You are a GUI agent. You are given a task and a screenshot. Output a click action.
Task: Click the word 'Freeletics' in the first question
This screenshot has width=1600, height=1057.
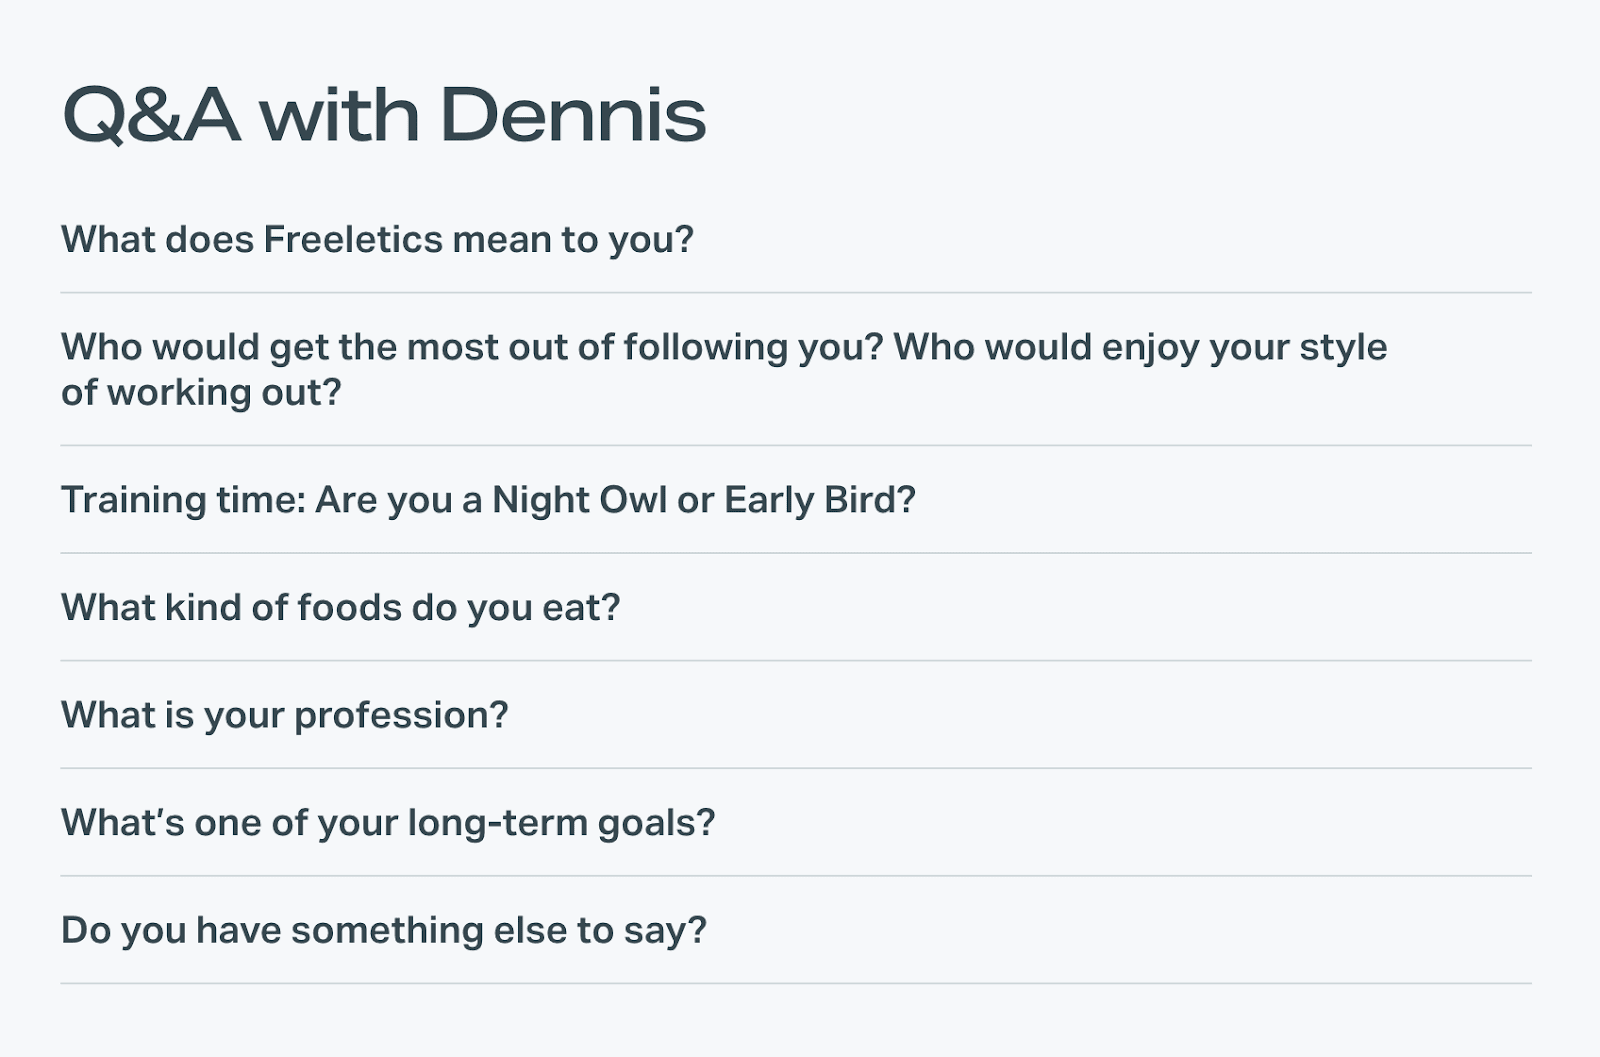click(x=353, y=240)
